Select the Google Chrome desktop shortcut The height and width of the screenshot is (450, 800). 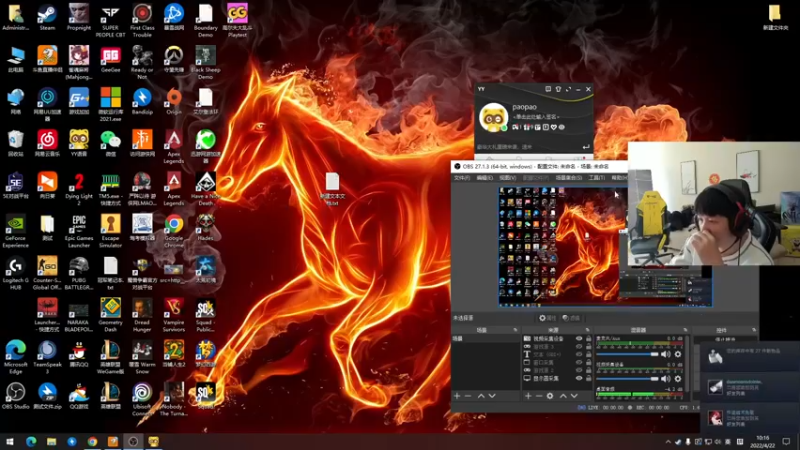pos(173,231)
